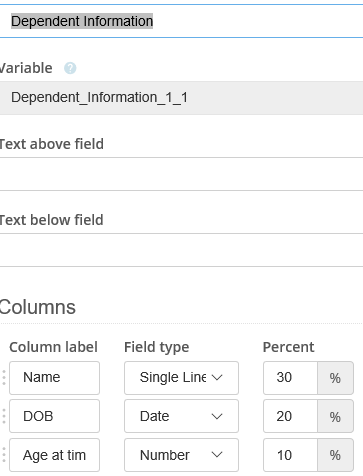Click the 20 percent width field
This screenshot has width=363, height=476.
(x=290, y=416)
